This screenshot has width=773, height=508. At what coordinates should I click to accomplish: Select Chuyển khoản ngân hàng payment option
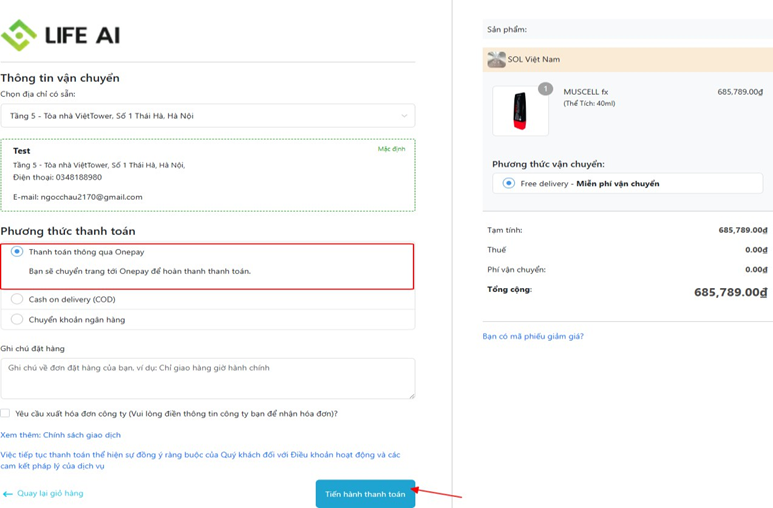(x=17, y=320)
